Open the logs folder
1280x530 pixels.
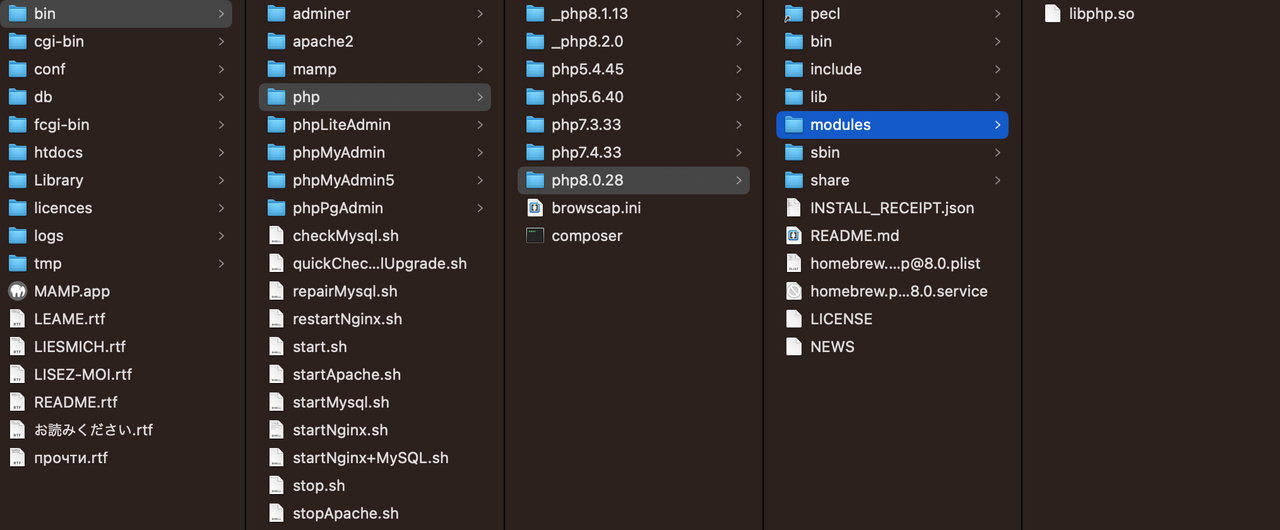click(x=48, y=236)
